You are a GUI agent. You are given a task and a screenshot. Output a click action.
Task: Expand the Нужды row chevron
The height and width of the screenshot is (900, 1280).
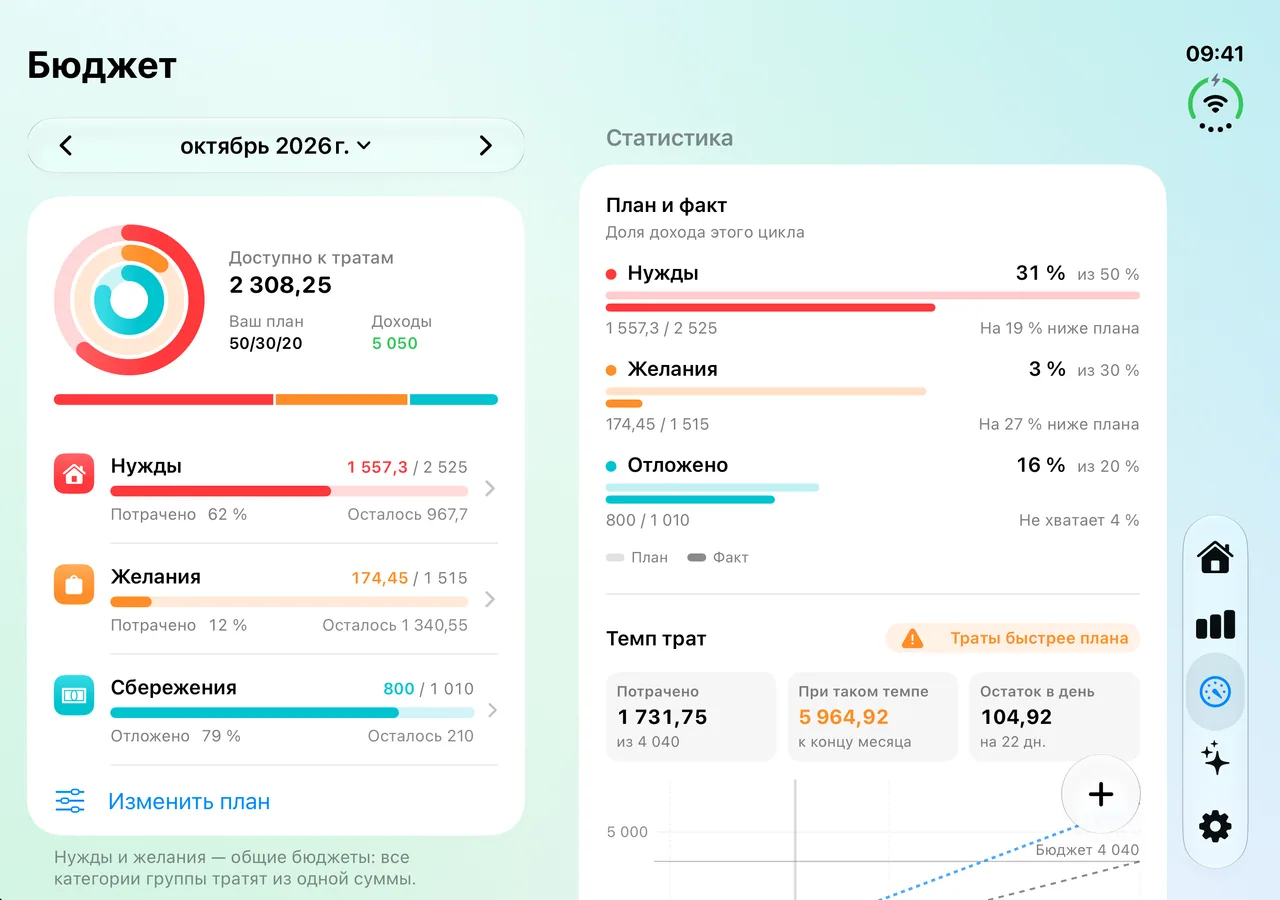pyautogui.click(x=490, y=489)
